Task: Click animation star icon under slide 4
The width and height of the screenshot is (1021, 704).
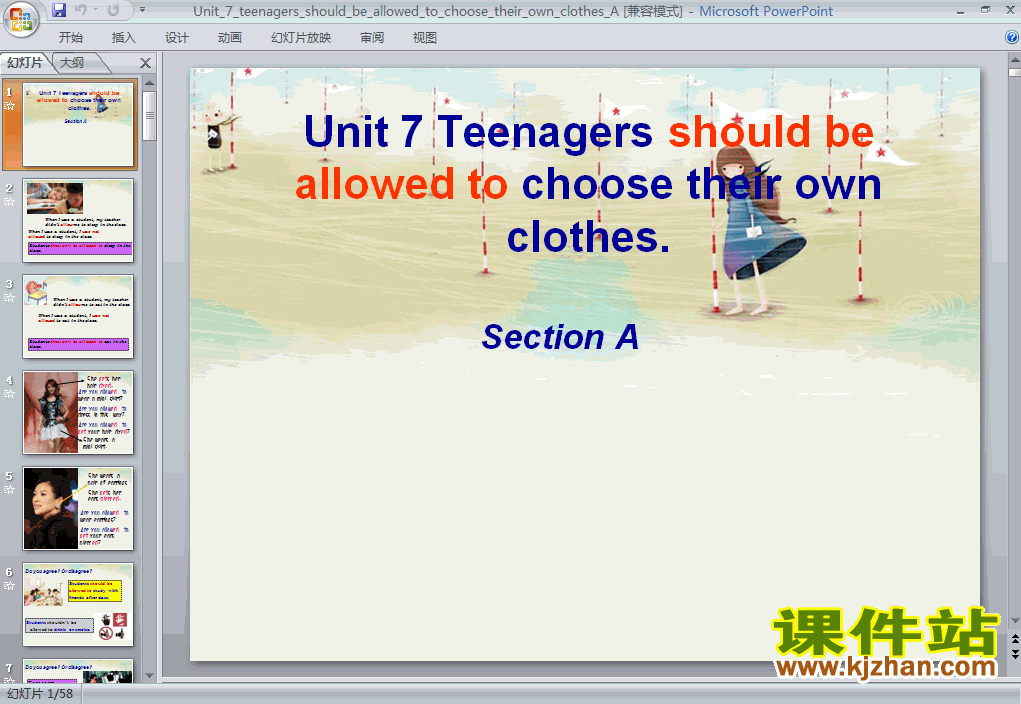Action: tap(9, 394)
